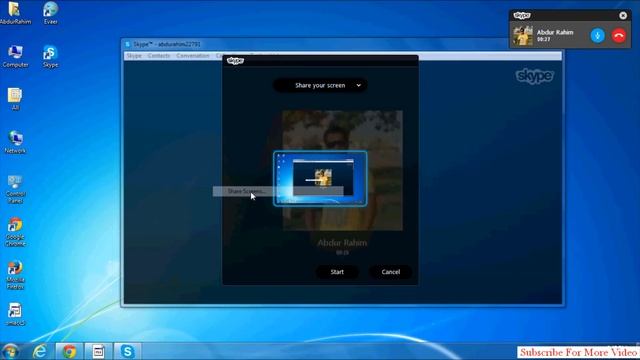Open the AbdurRahim folder on desktop
This screenshot has width=640, height=360.
(x=15, y=13)
